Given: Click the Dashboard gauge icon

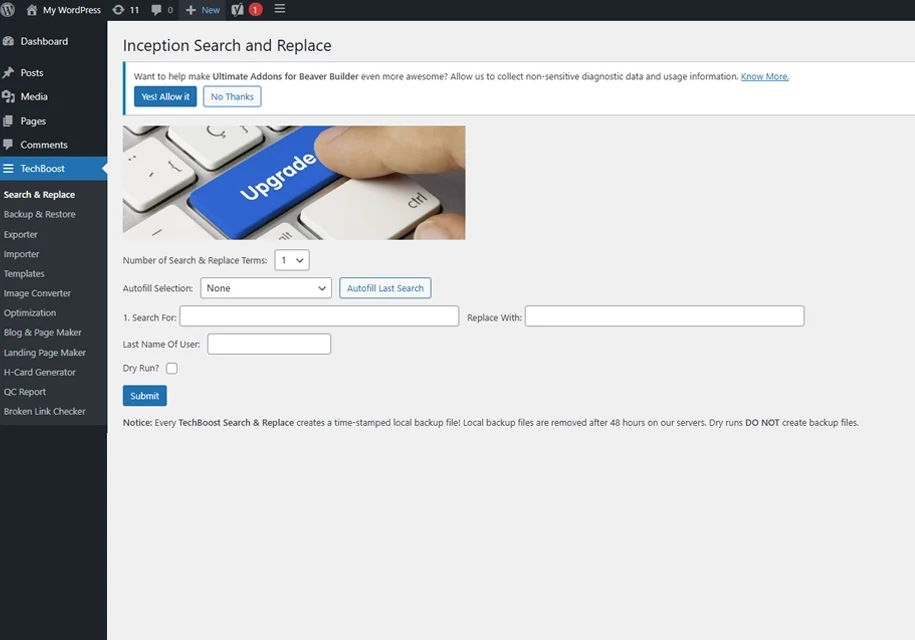Looking at the screenshot, I should tap(8, 41).
